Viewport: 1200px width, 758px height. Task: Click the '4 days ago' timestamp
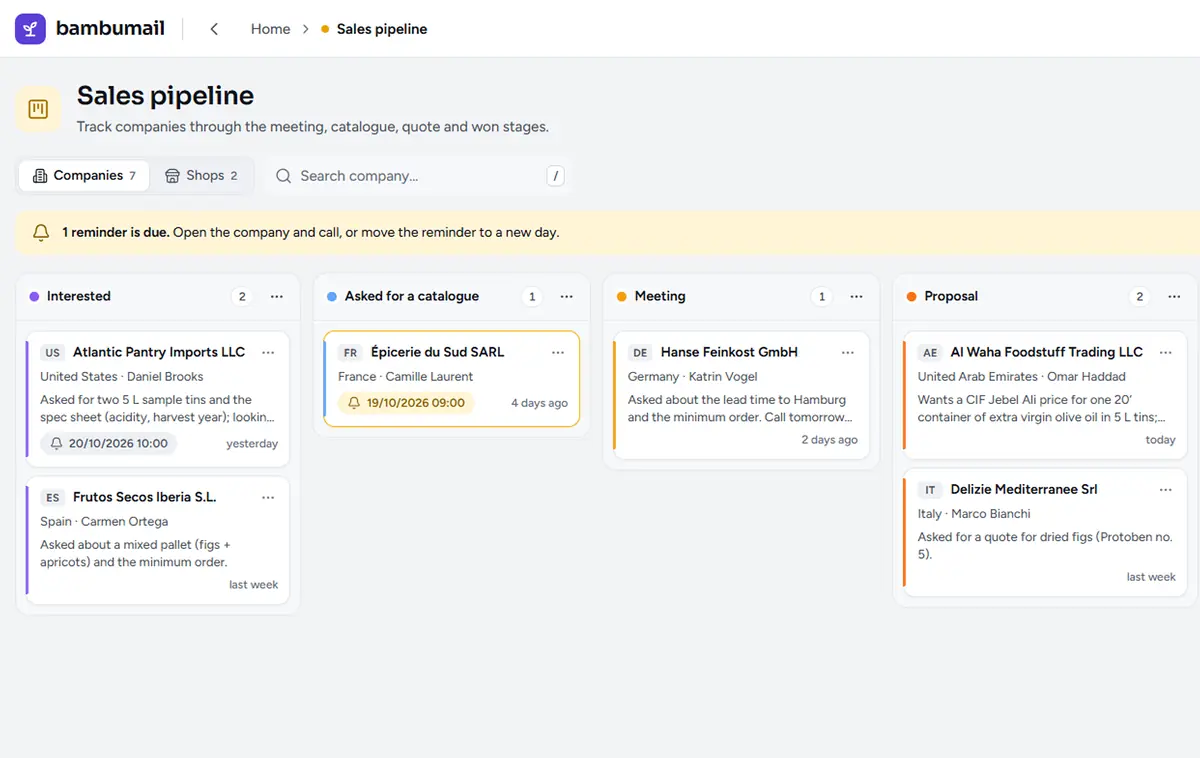point(539,403)
